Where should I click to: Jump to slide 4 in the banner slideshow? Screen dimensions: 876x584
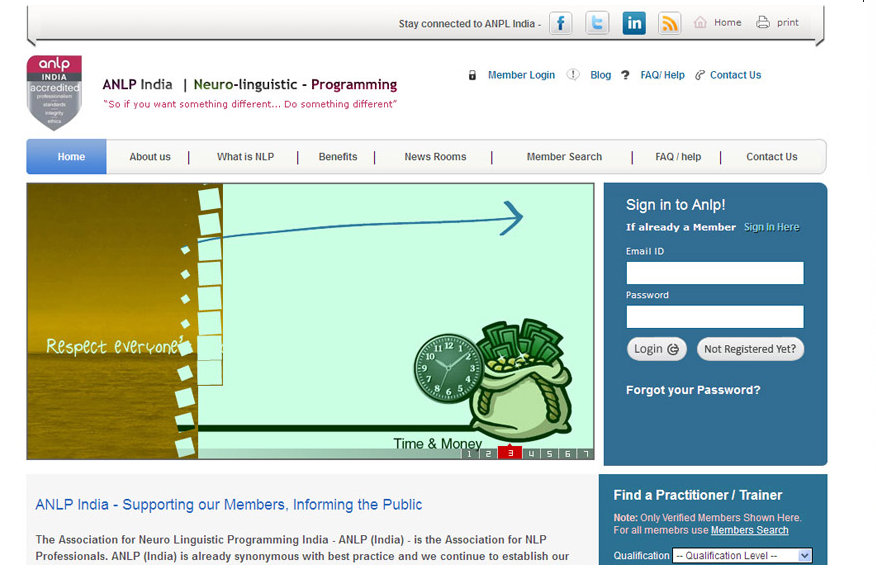[531, 453]
